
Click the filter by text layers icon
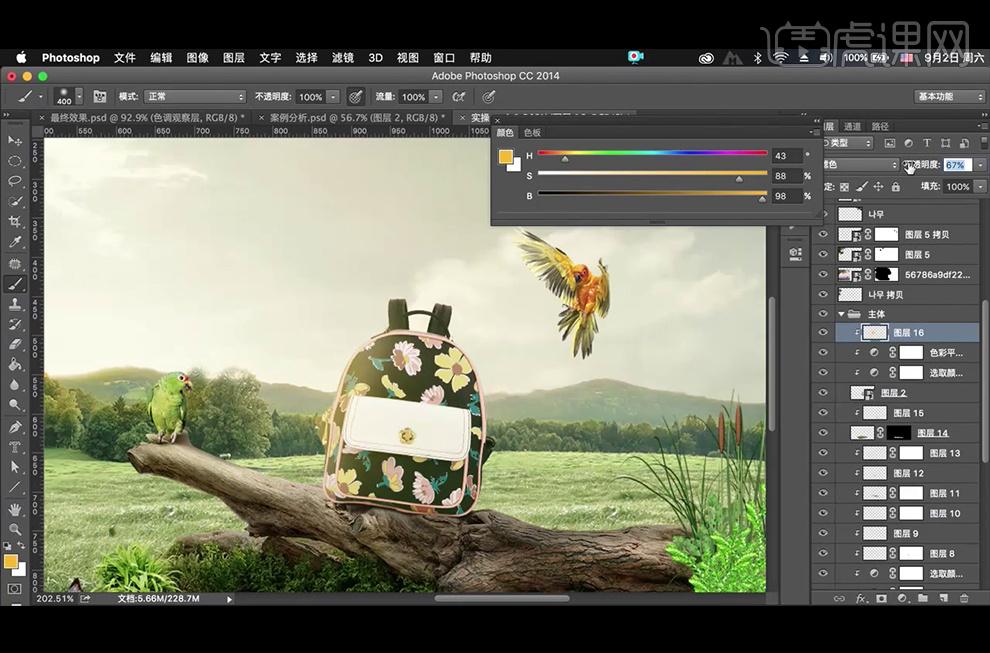coord(927,143)
